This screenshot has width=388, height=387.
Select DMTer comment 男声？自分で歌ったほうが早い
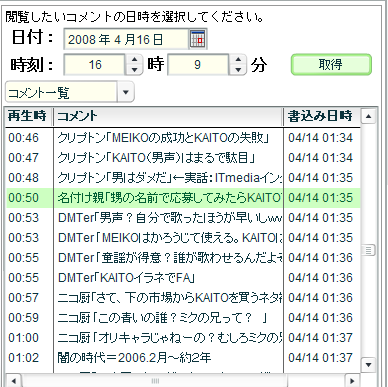[x=183, y=218]
